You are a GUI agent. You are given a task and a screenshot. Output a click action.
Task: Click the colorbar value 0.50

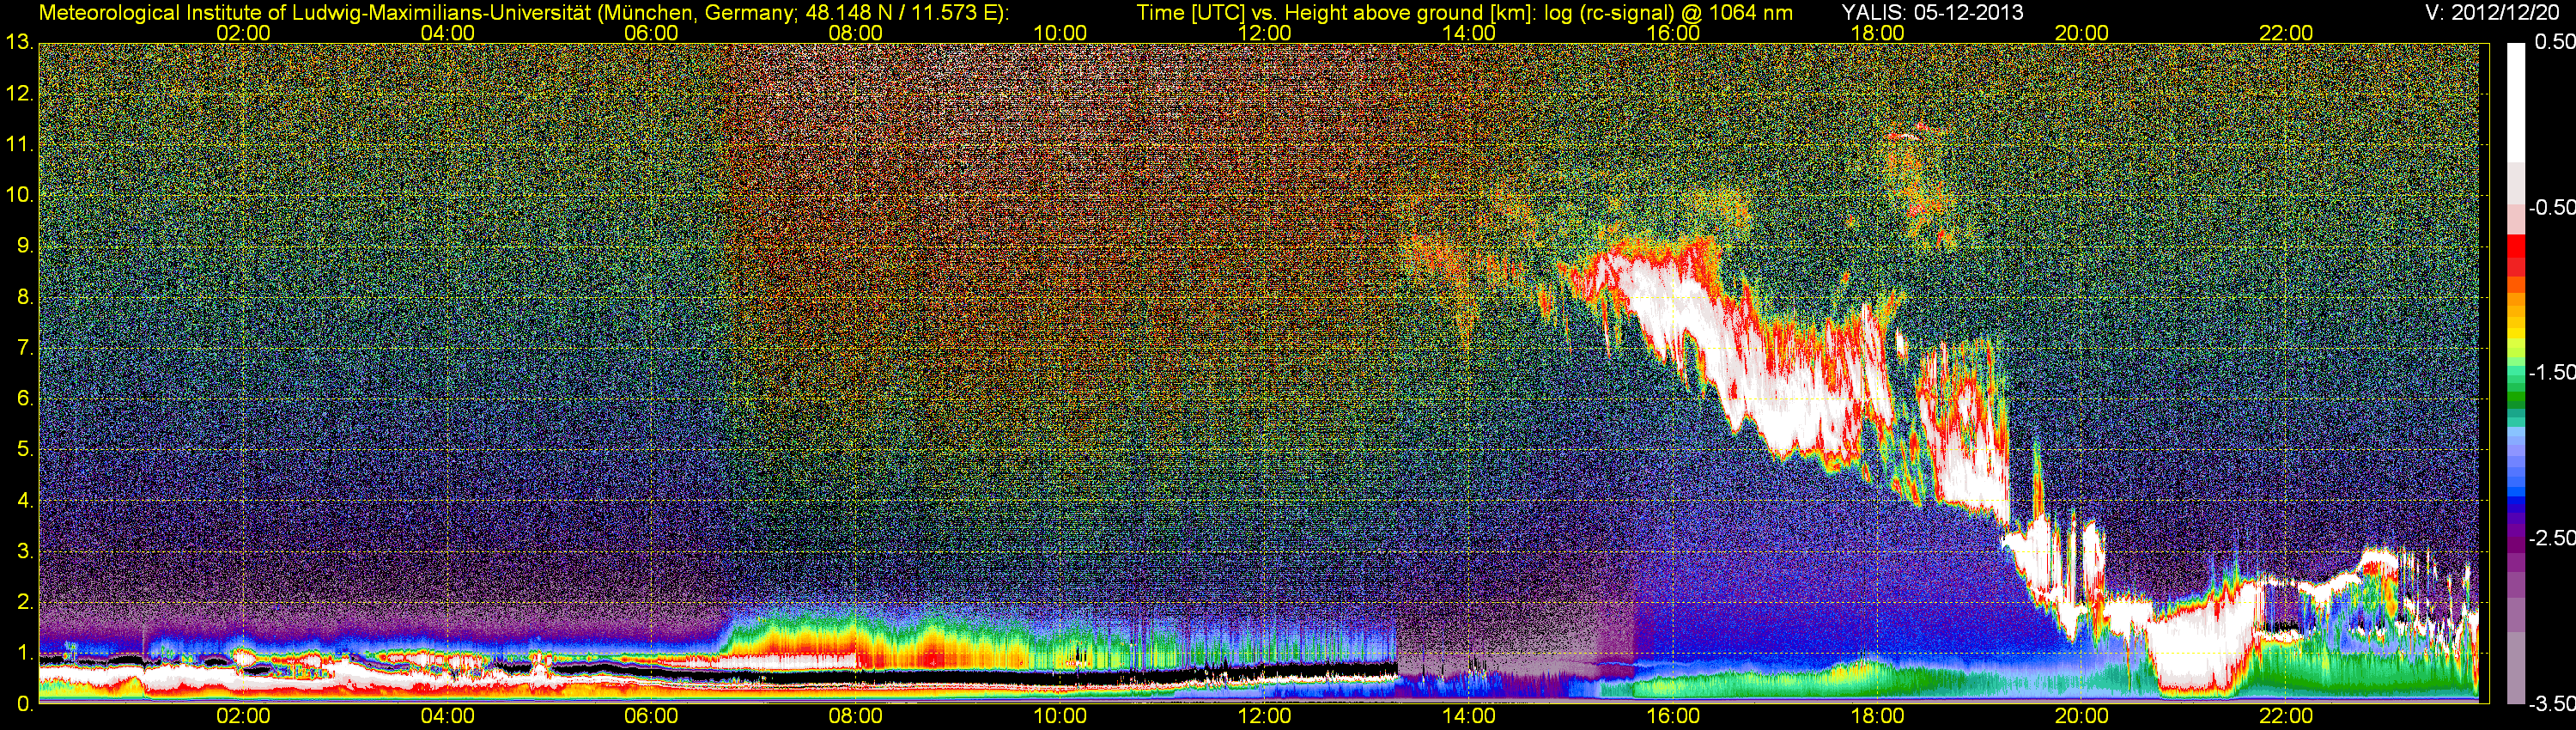coord(2555,42)
